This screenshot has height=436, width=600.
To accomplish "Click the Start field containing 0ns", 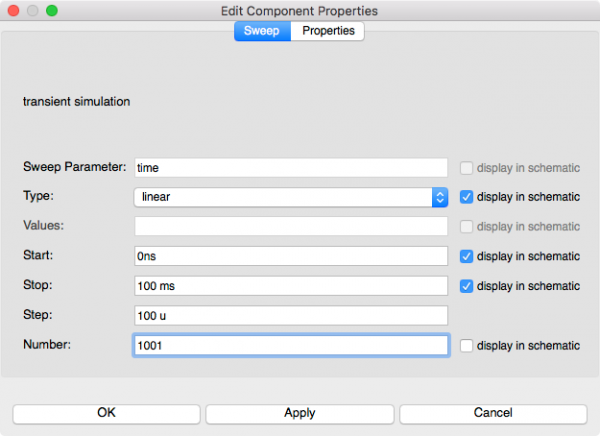I will click(290, 256).
